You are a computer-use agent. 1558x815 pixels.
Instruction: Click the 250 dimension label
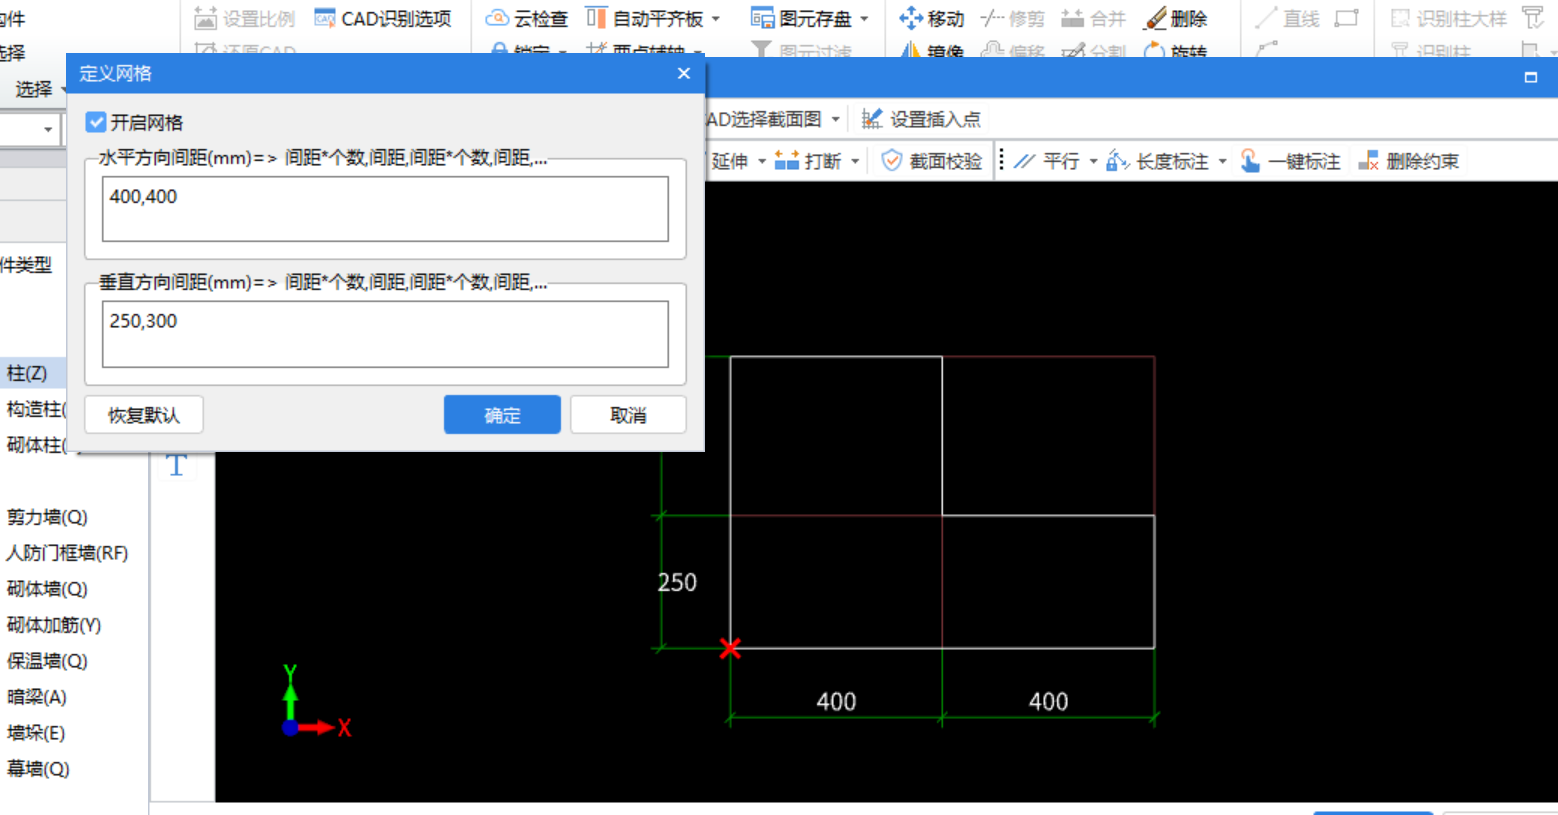pos(677,582)
